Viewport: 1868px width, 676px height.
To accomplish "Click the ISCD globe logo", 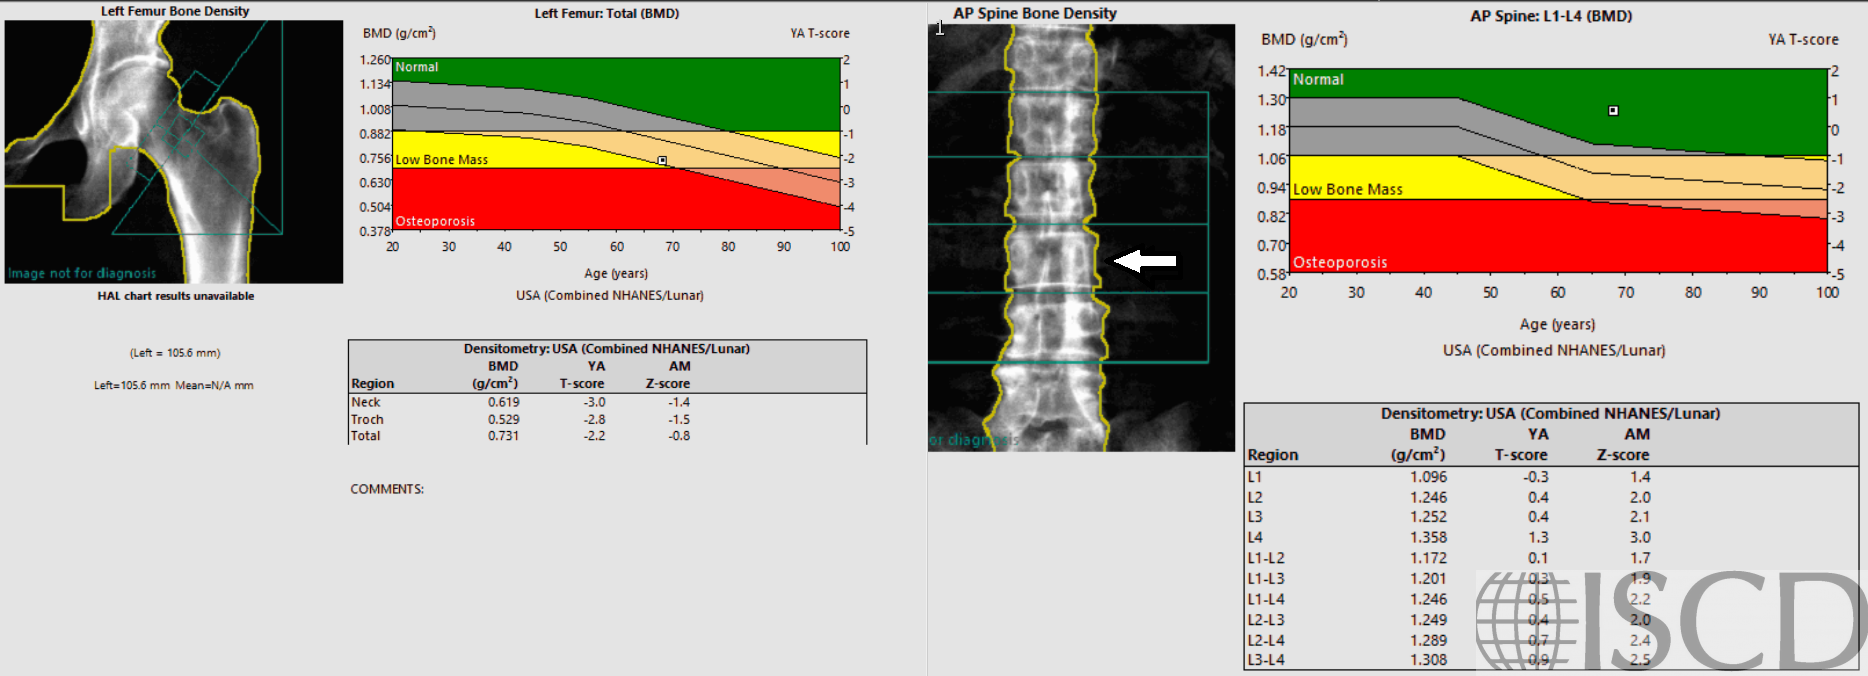I will [x=1526, y=620].
